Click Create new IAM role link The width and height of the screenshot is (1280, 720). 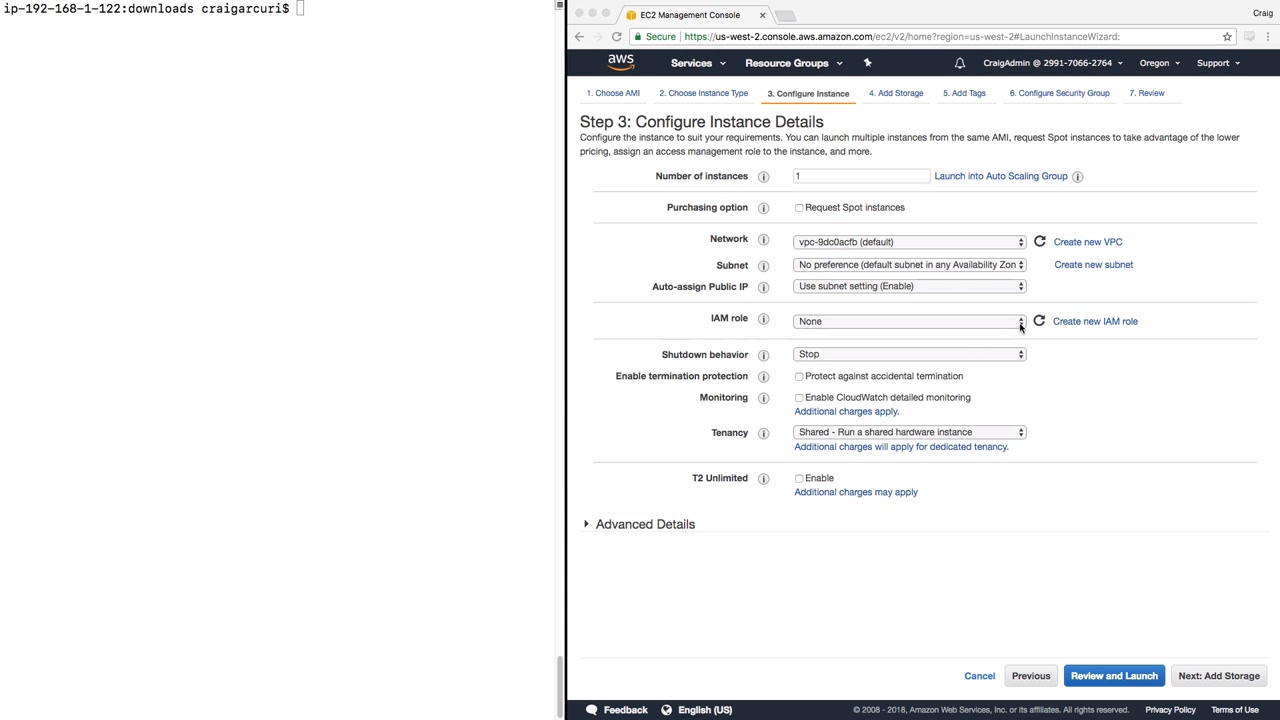[1095, 321]
